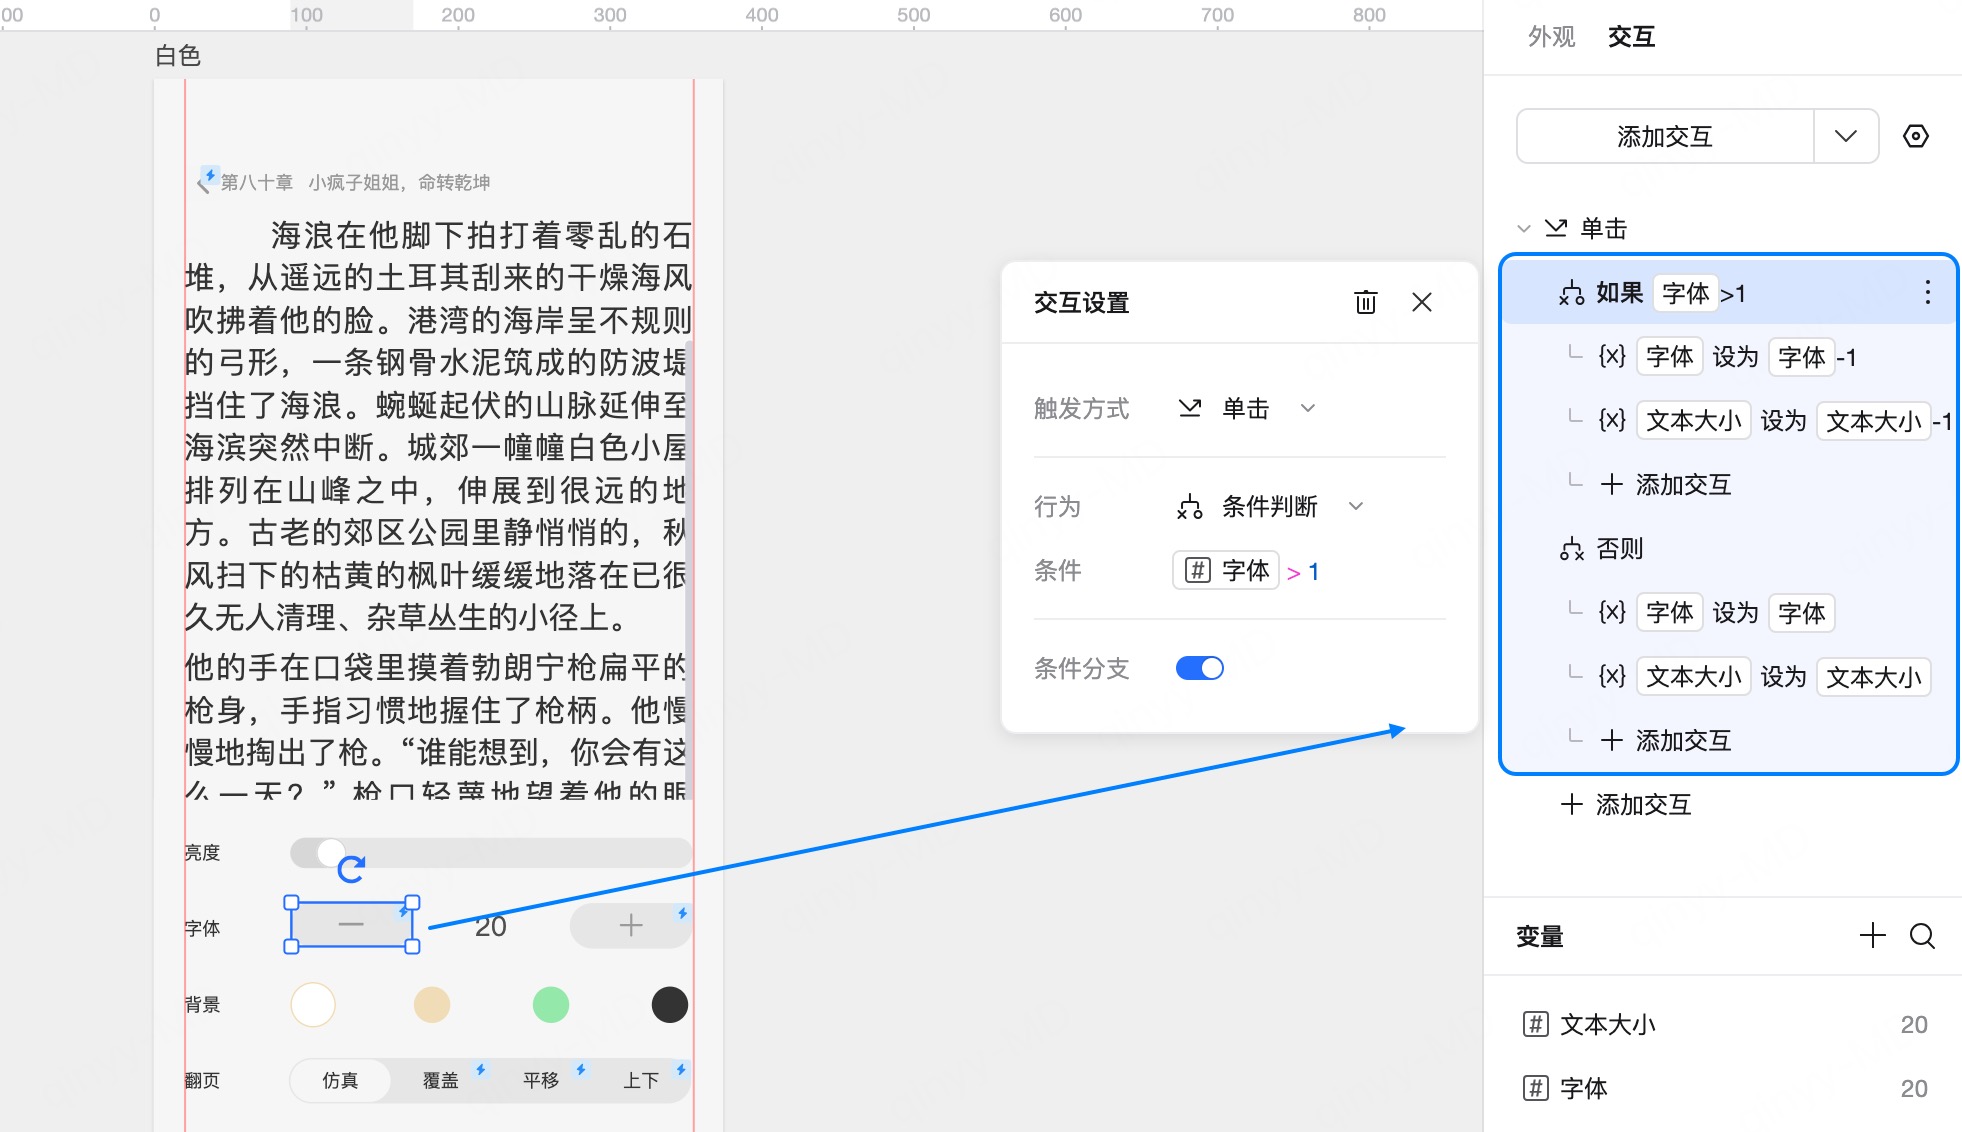This screenshot has height=1132, width=1962.
Task: Collapse the 单击 interaction group
Action: pyautogui.click(x=1524, y=229)
